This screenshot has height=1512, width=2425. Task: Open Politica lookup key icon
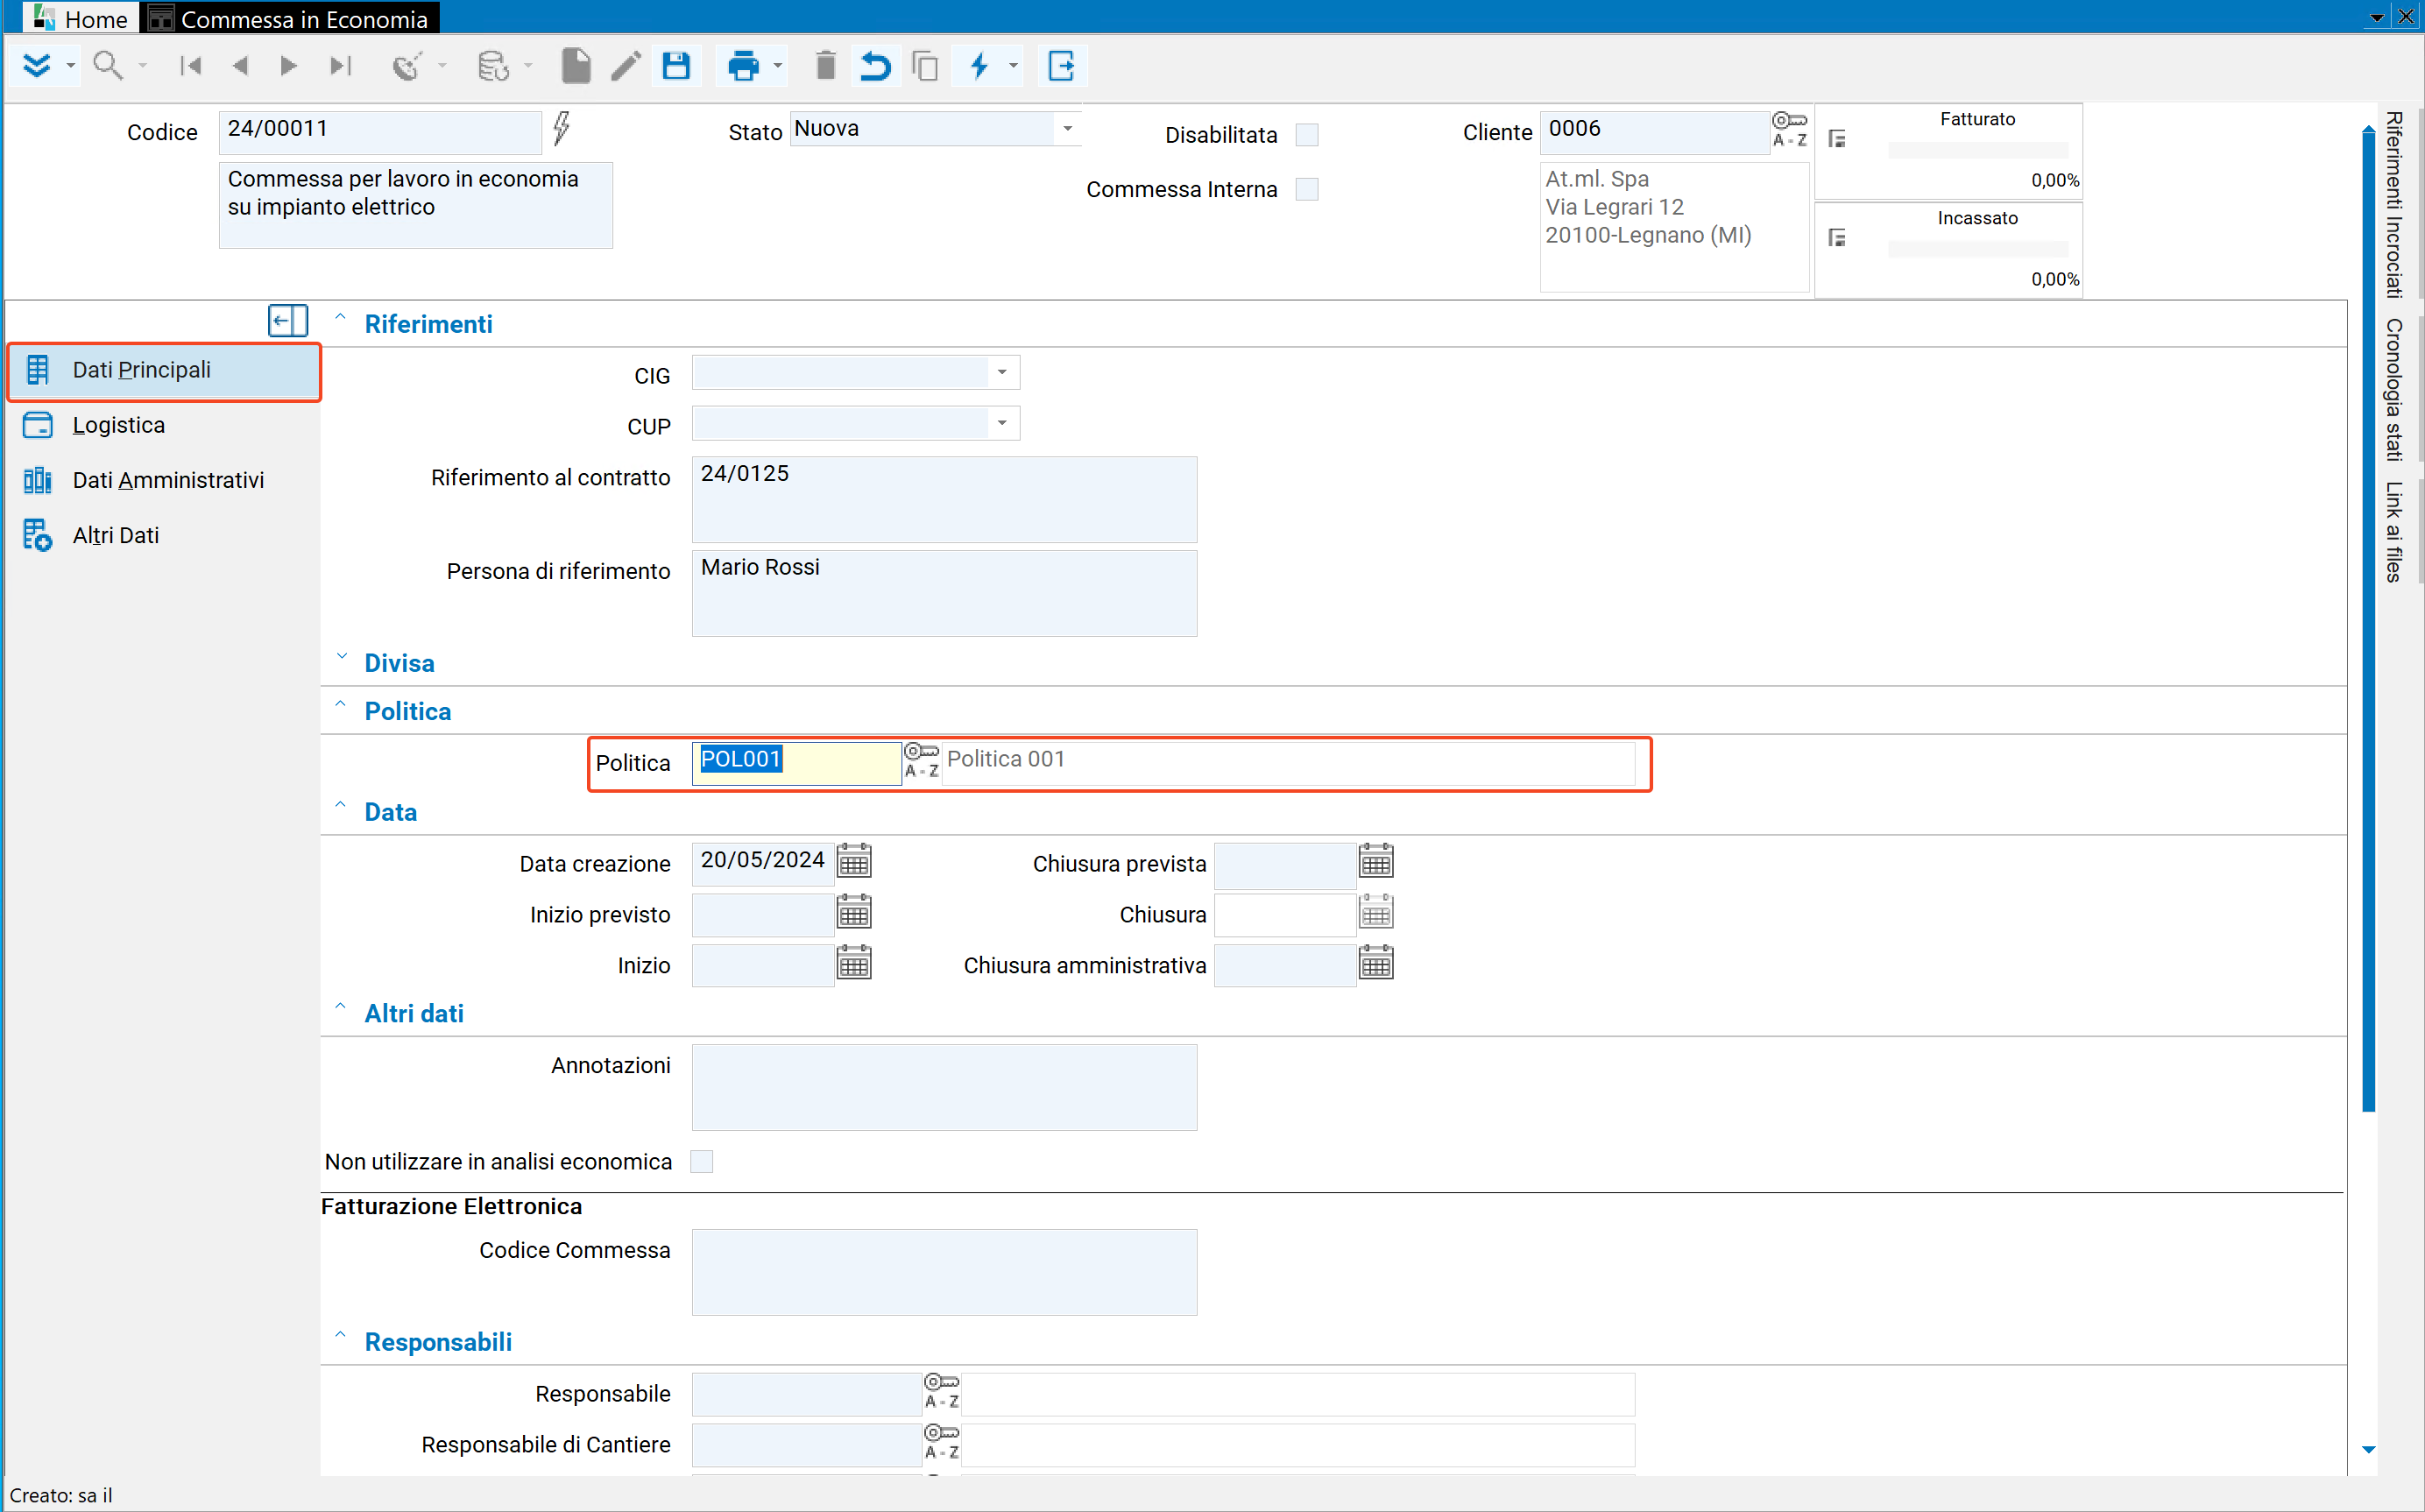921,761
